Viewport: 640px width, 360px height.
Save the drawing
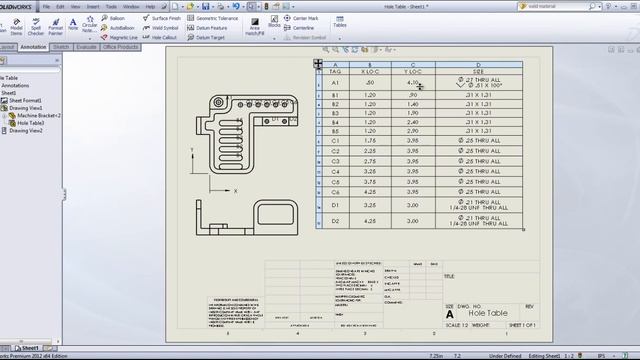(x=206, y=7)
